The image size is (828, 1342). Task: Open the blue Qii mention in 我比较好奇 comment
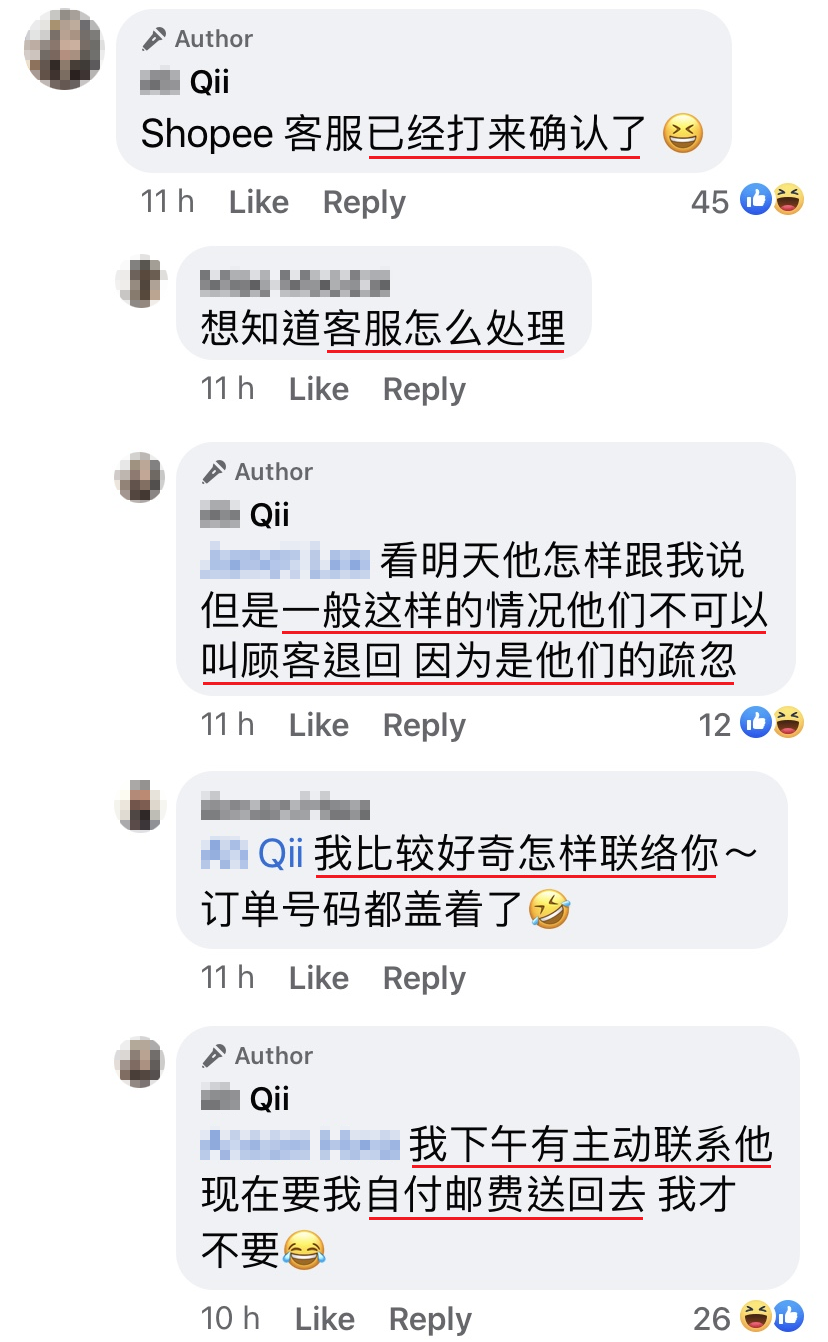280,854
